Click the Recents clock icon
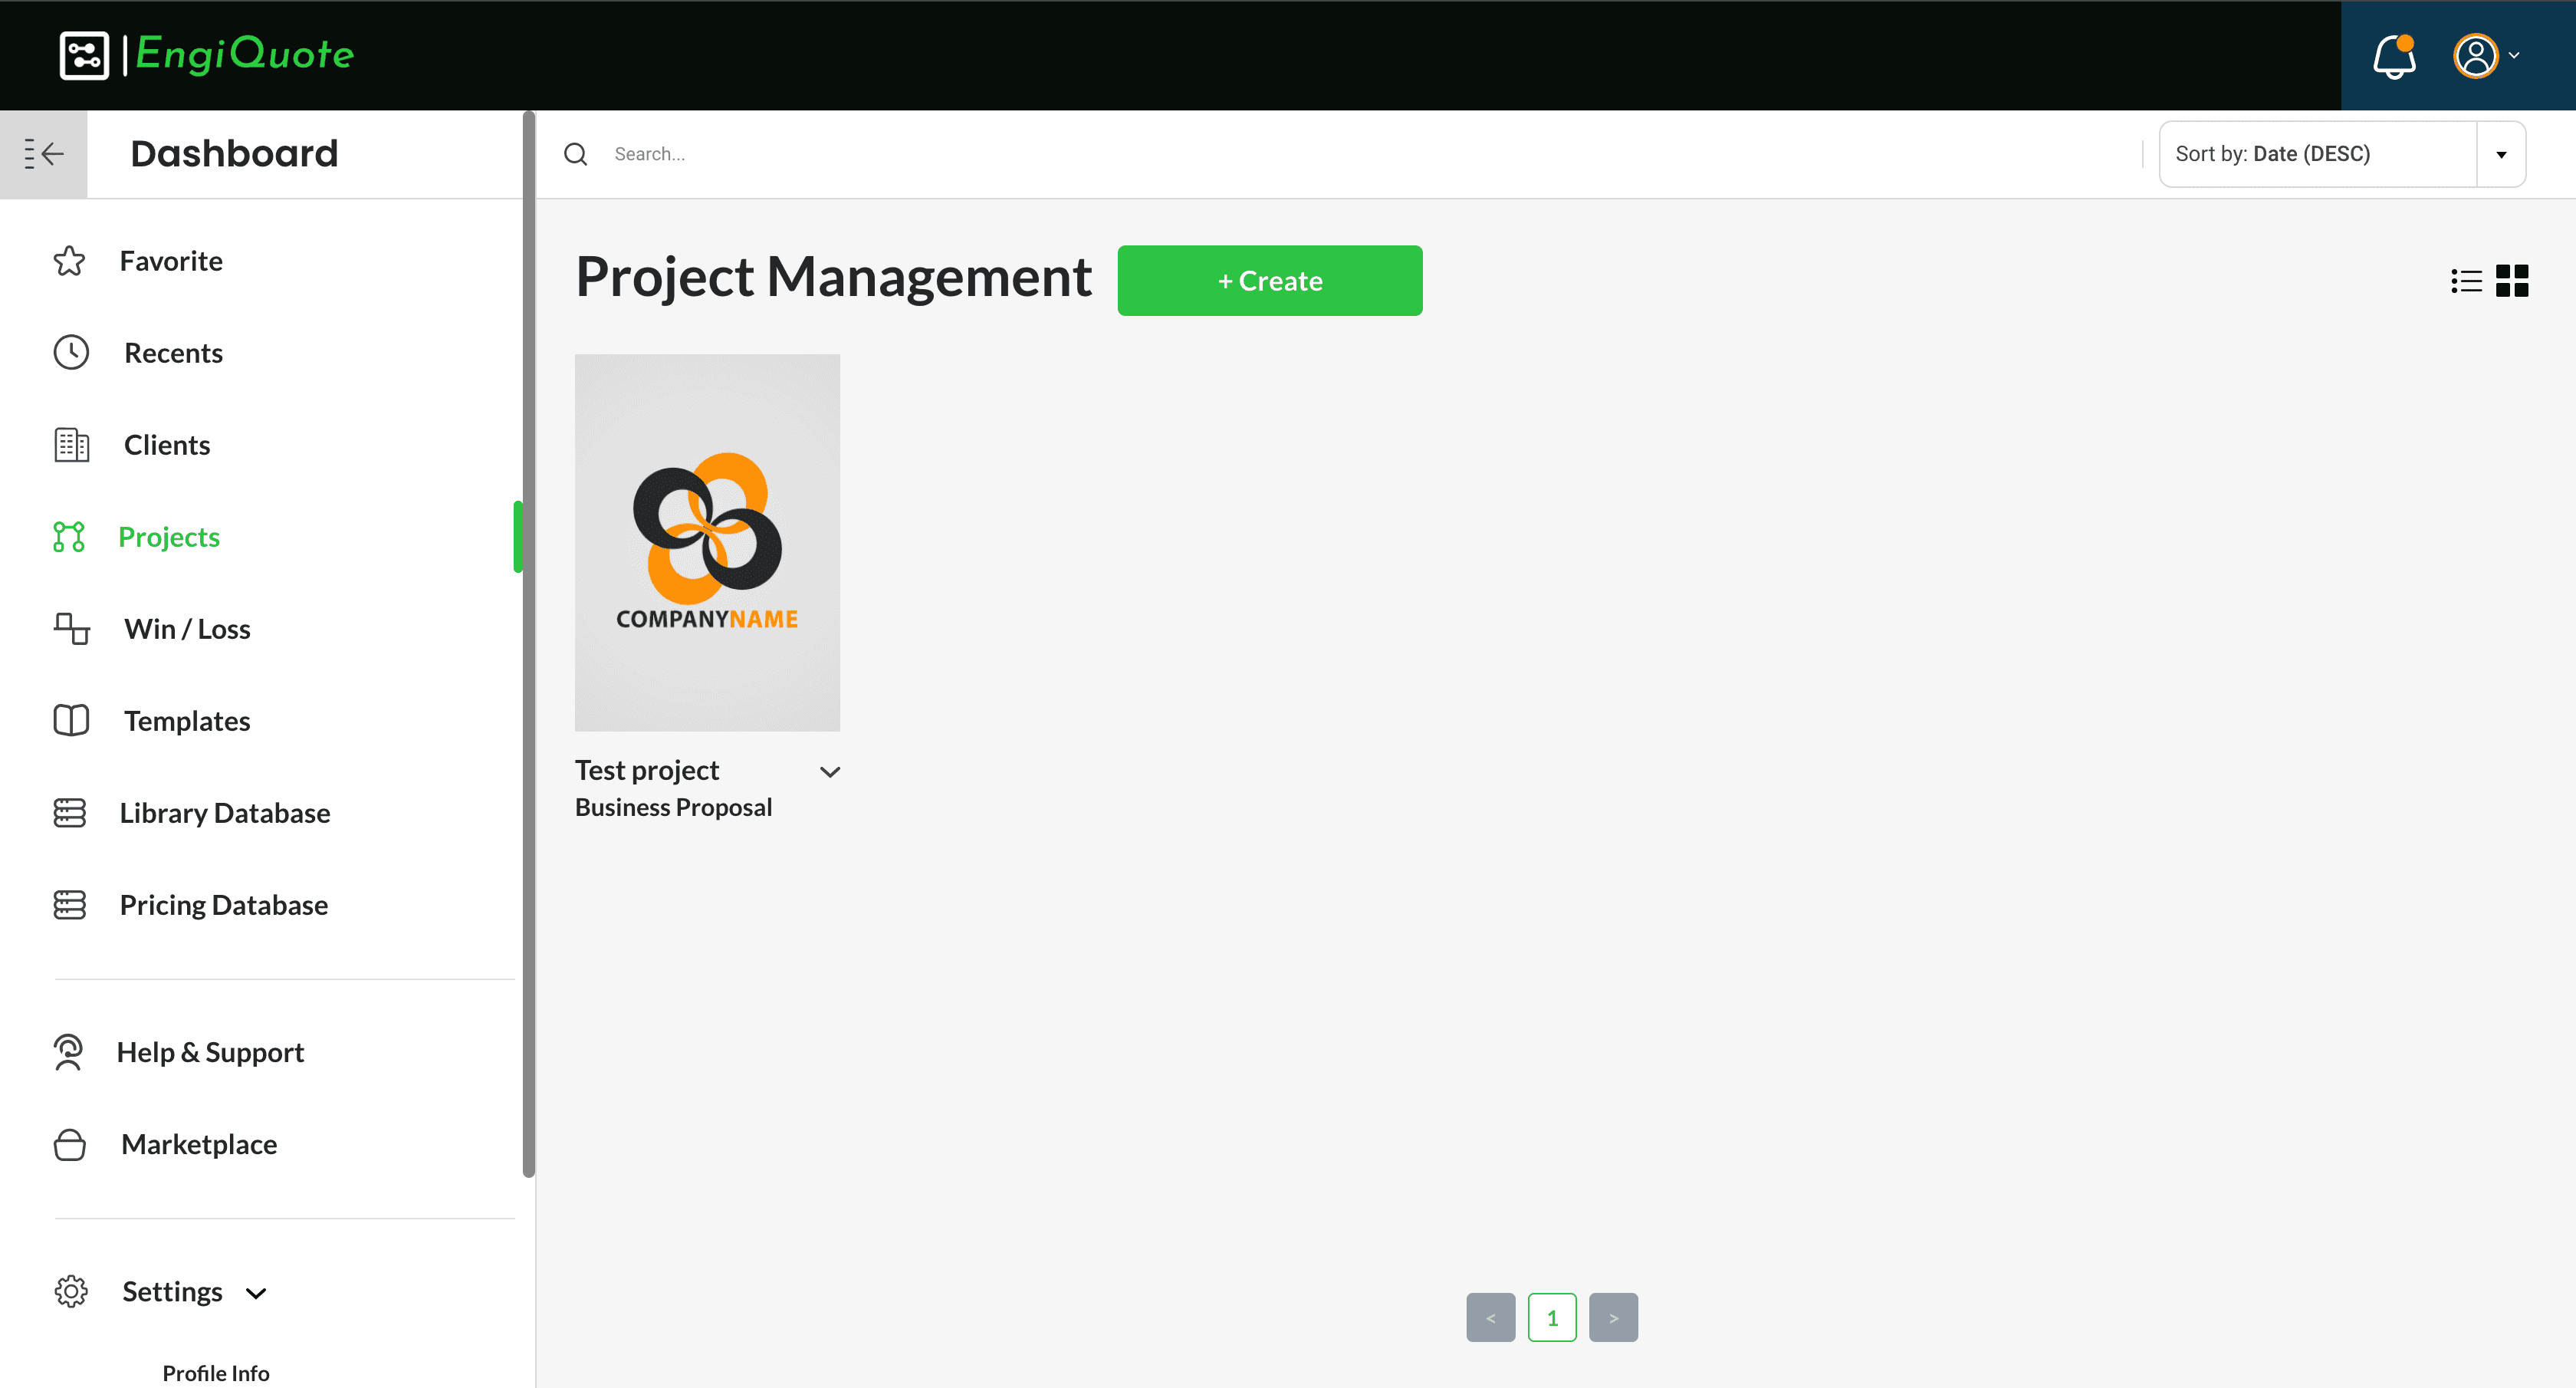 (x=71, y=353)
